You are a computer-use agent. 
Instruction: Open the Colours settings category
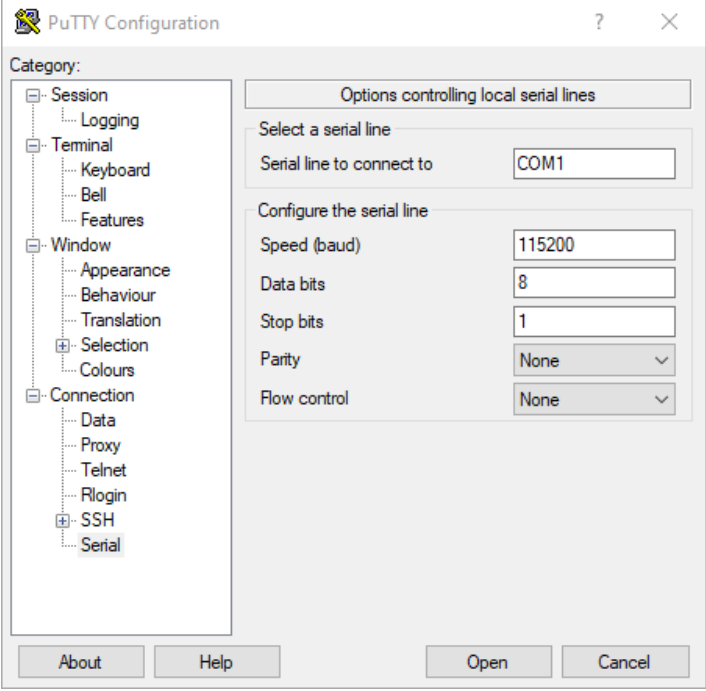[x=107, y=370]
